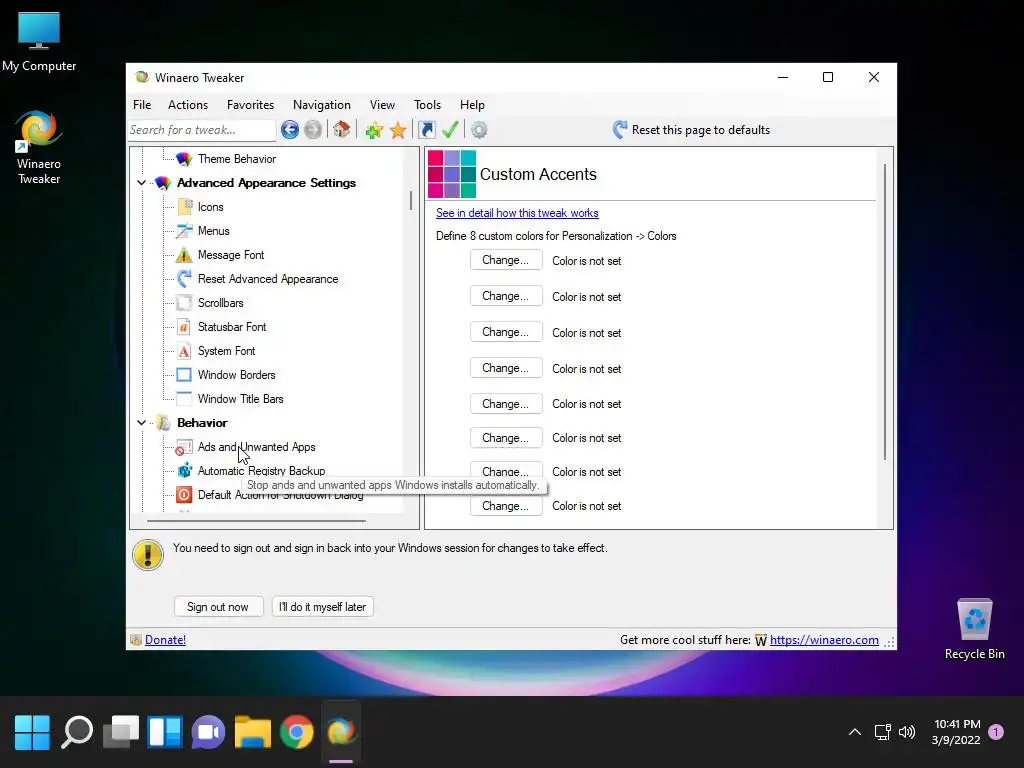Screen dimensions: 1024x768
Task: Click the Window Title Bars icon
Action: [185, 399]
